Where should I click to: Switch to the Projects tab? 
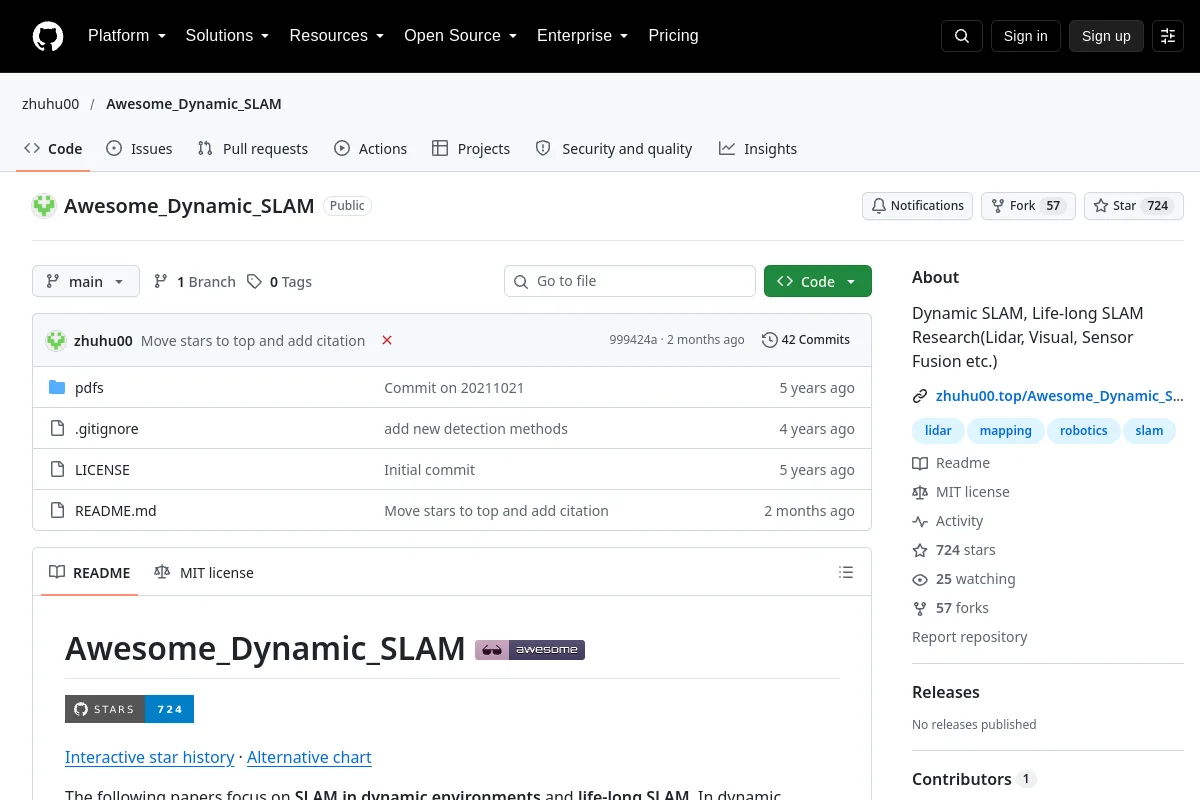coord(471,149)
